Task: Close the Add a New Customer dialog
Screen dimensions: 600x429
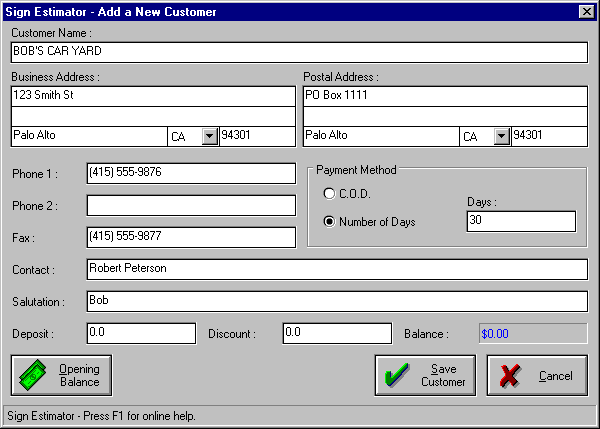Action: click(586, 11)
